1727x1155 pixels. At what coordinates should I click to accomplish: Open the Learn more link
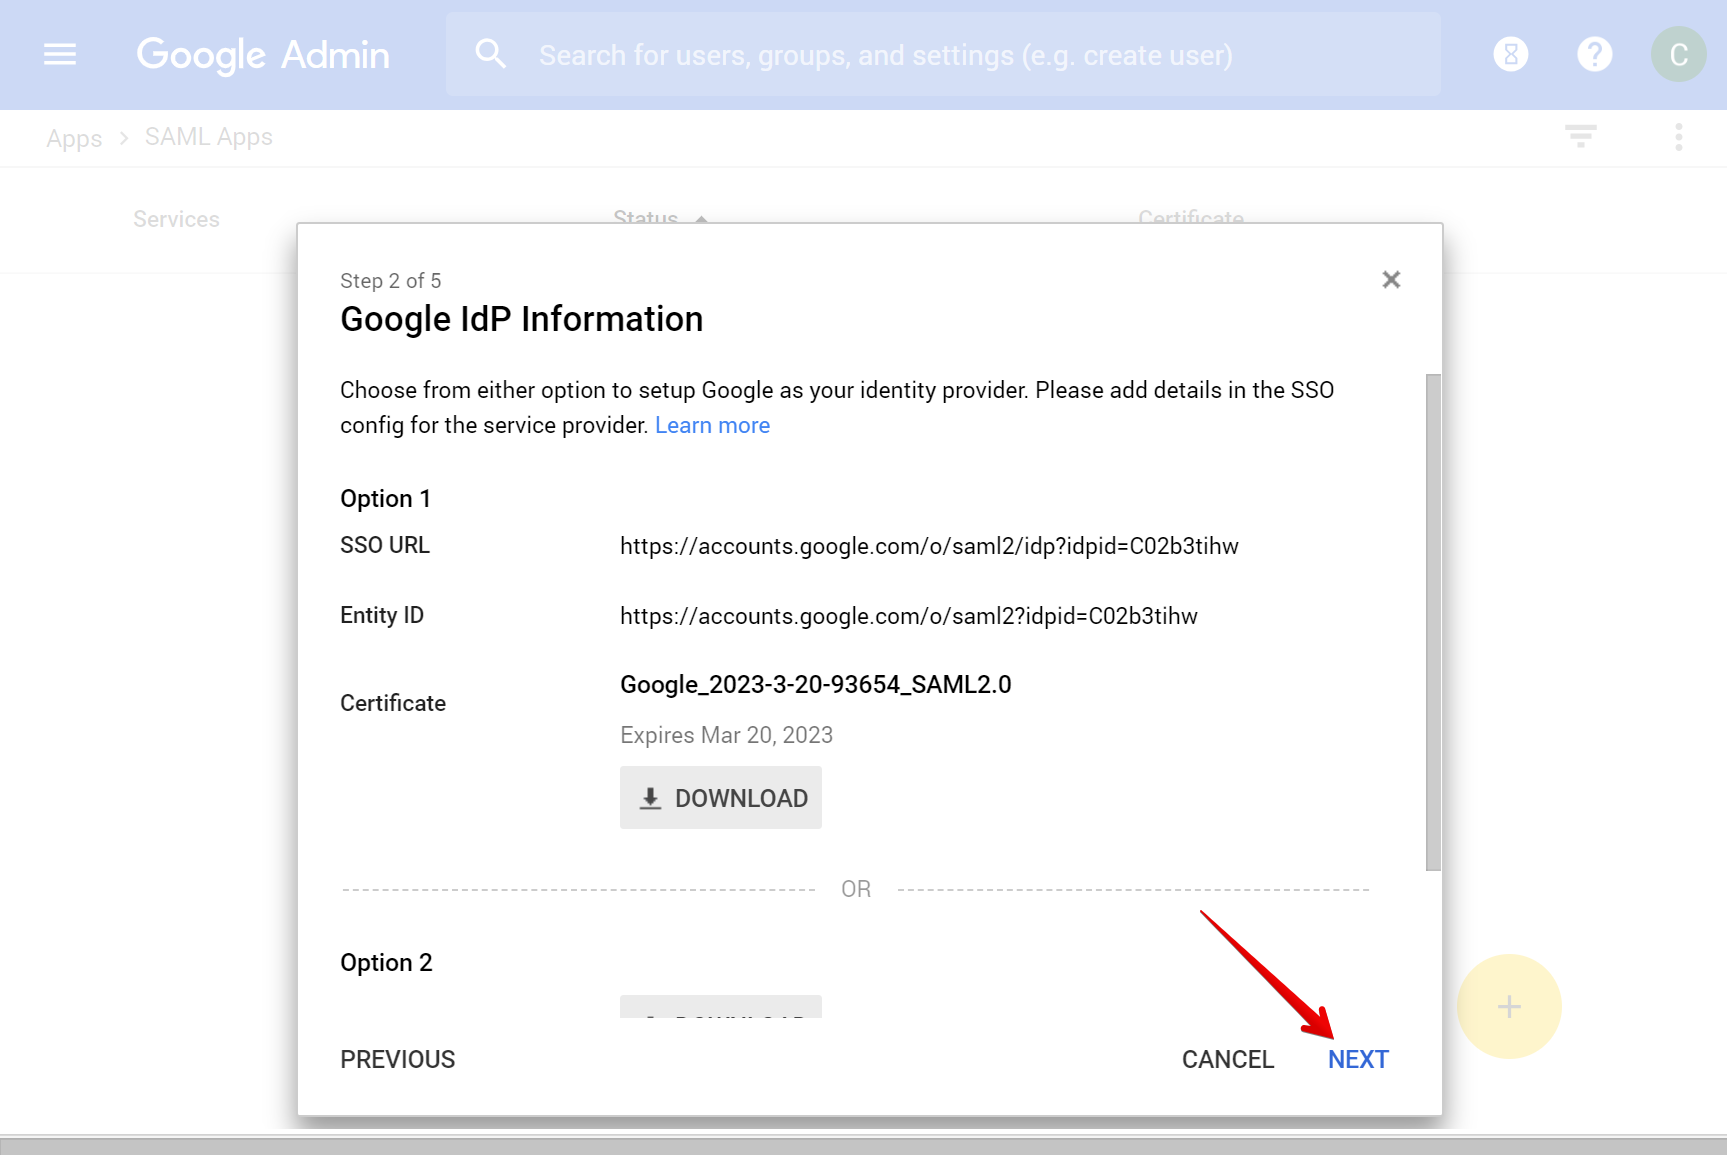[x=712, y=425]
